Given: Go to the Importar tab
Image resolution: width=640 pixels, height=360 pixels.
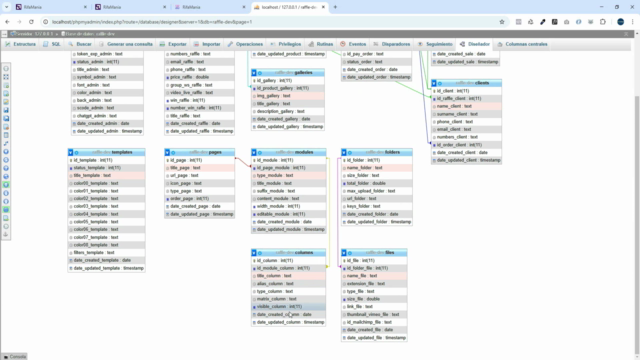Looking at the screenshot, I should pyautogui.click(x=207, y=44).
